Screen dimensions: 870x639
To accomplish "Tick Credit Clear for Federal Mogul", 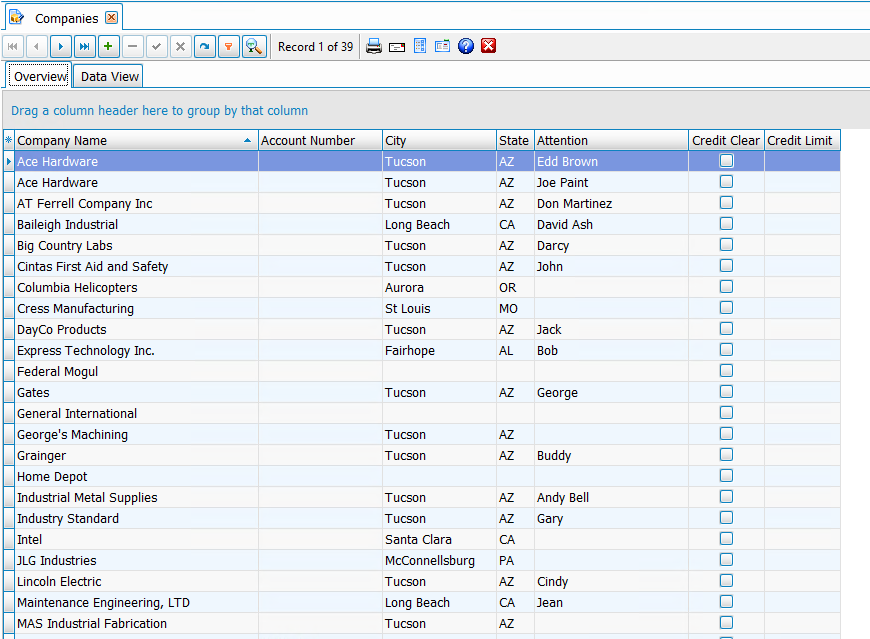I will [x=726, y=371].
